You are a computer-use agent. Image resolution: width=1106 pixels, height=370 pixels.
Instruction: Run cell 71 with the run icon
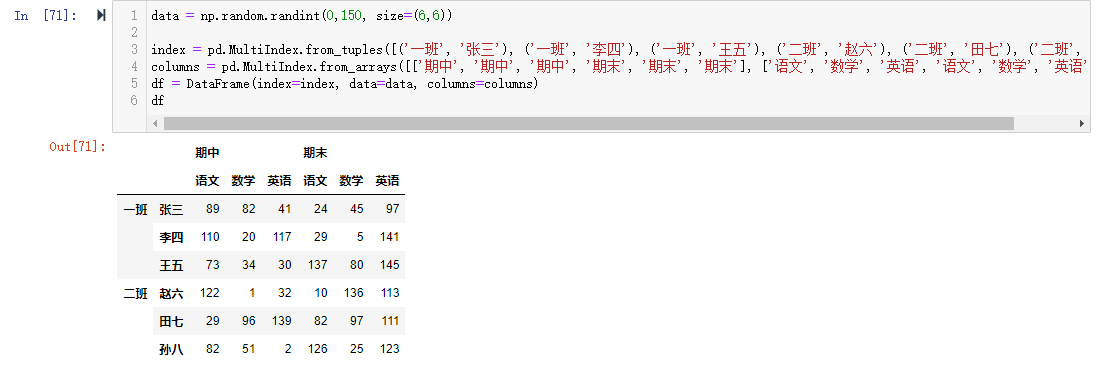[x=101, y=16]
